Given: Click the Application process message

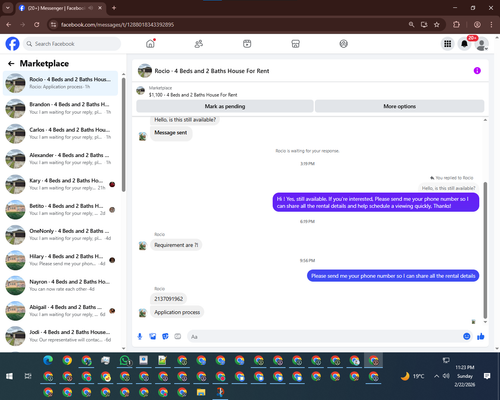Looking at the screenshot, I should click(177, 312).
